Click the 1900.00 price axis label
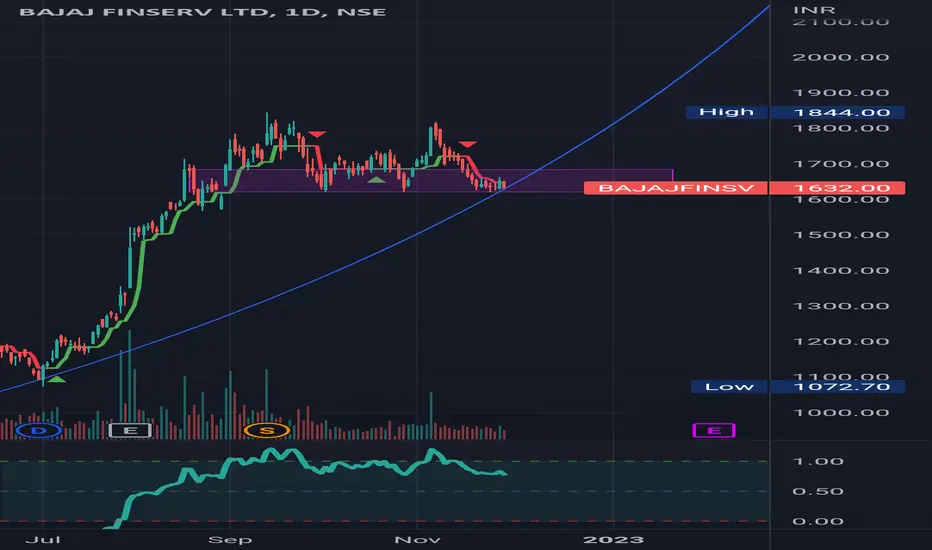The image size is (932, 550). pyautogui.click(x=840, y=93)
